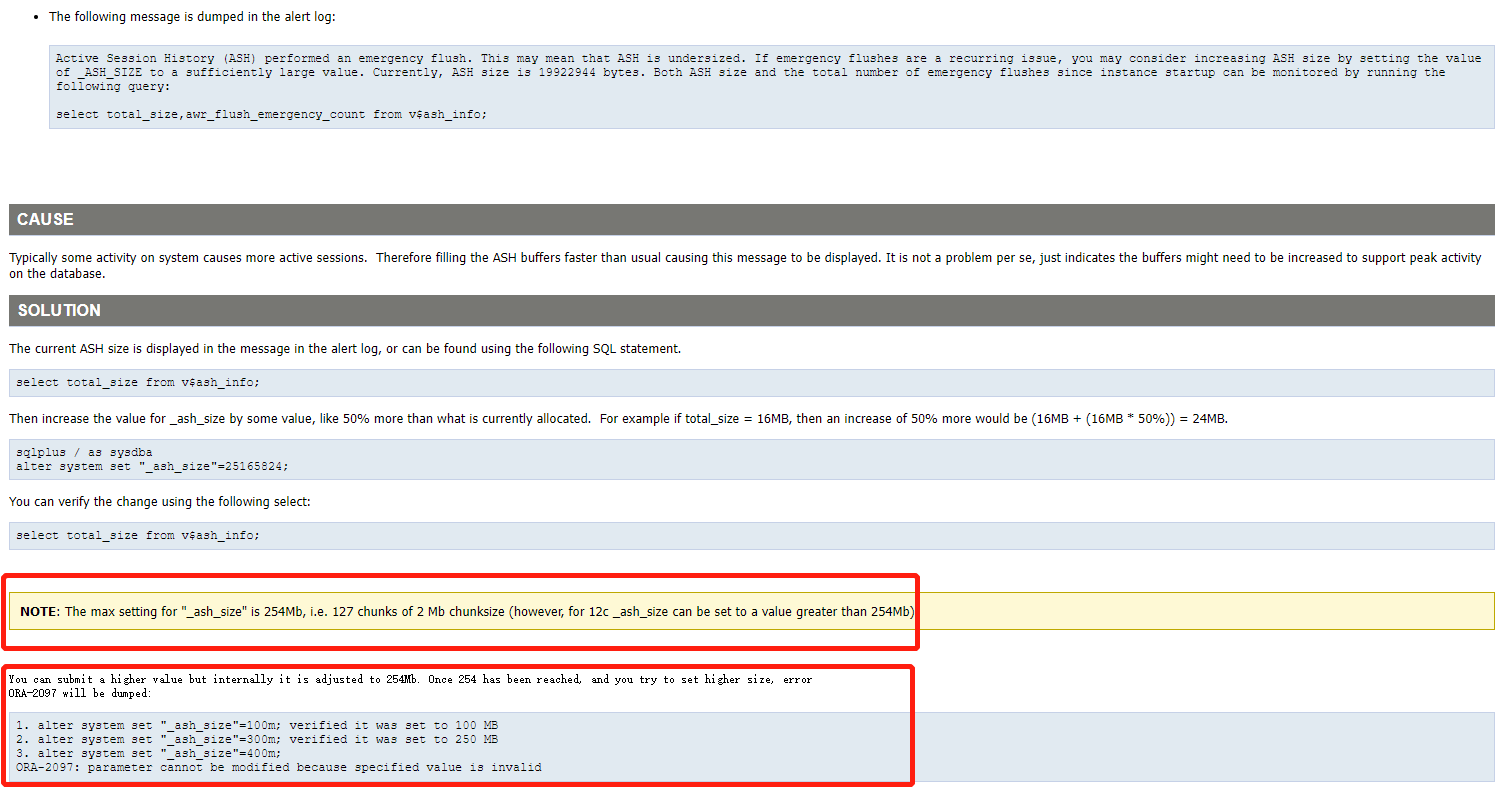1506x808 pixels.
Task: Click the '_ash_size'=300m code line
Action: pyautogui.click(x=257, y=739)
